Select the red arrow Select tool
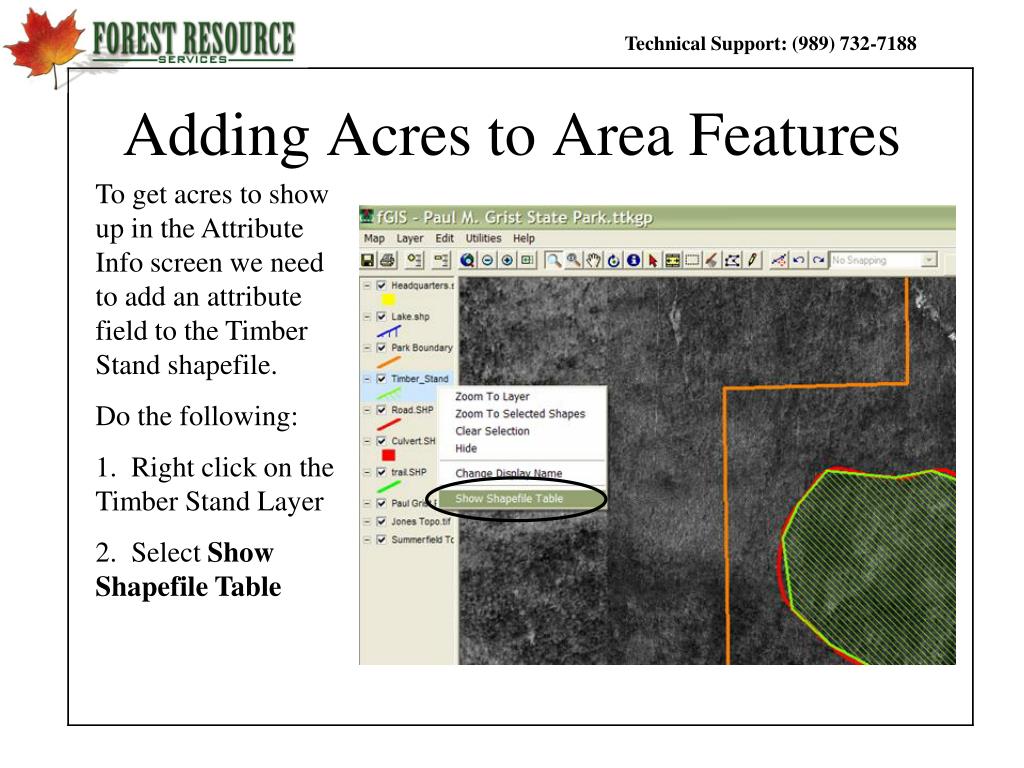This screenshot has height=768, width=1024. (652, 261)
